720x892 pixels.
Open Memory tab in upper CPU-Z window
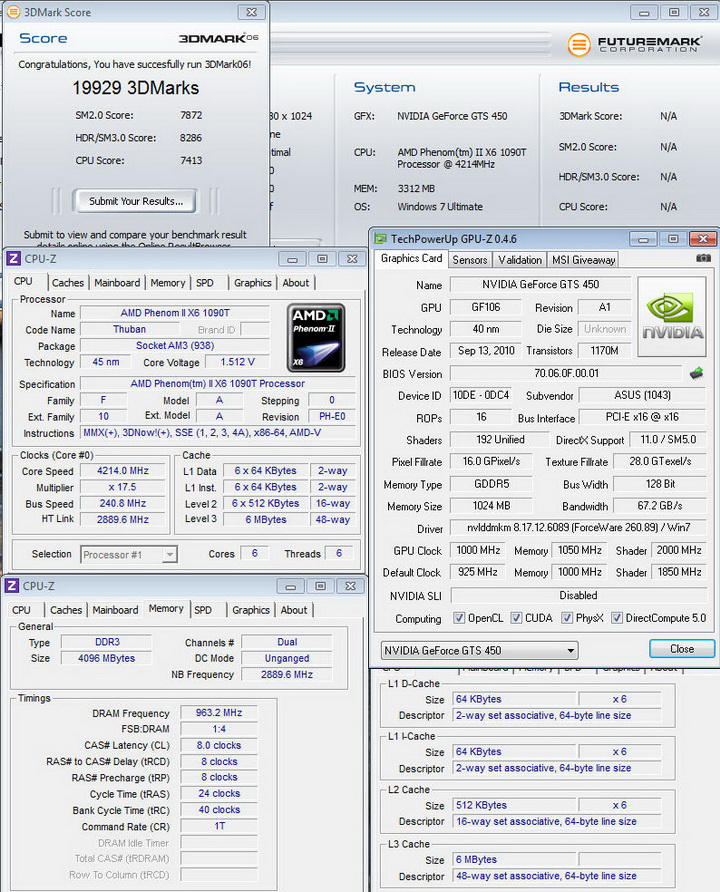[168, 283]
